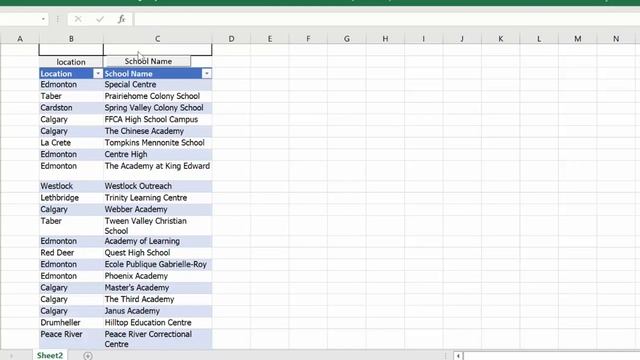Select the Prairiehome Colony School cell

[158, 96]
